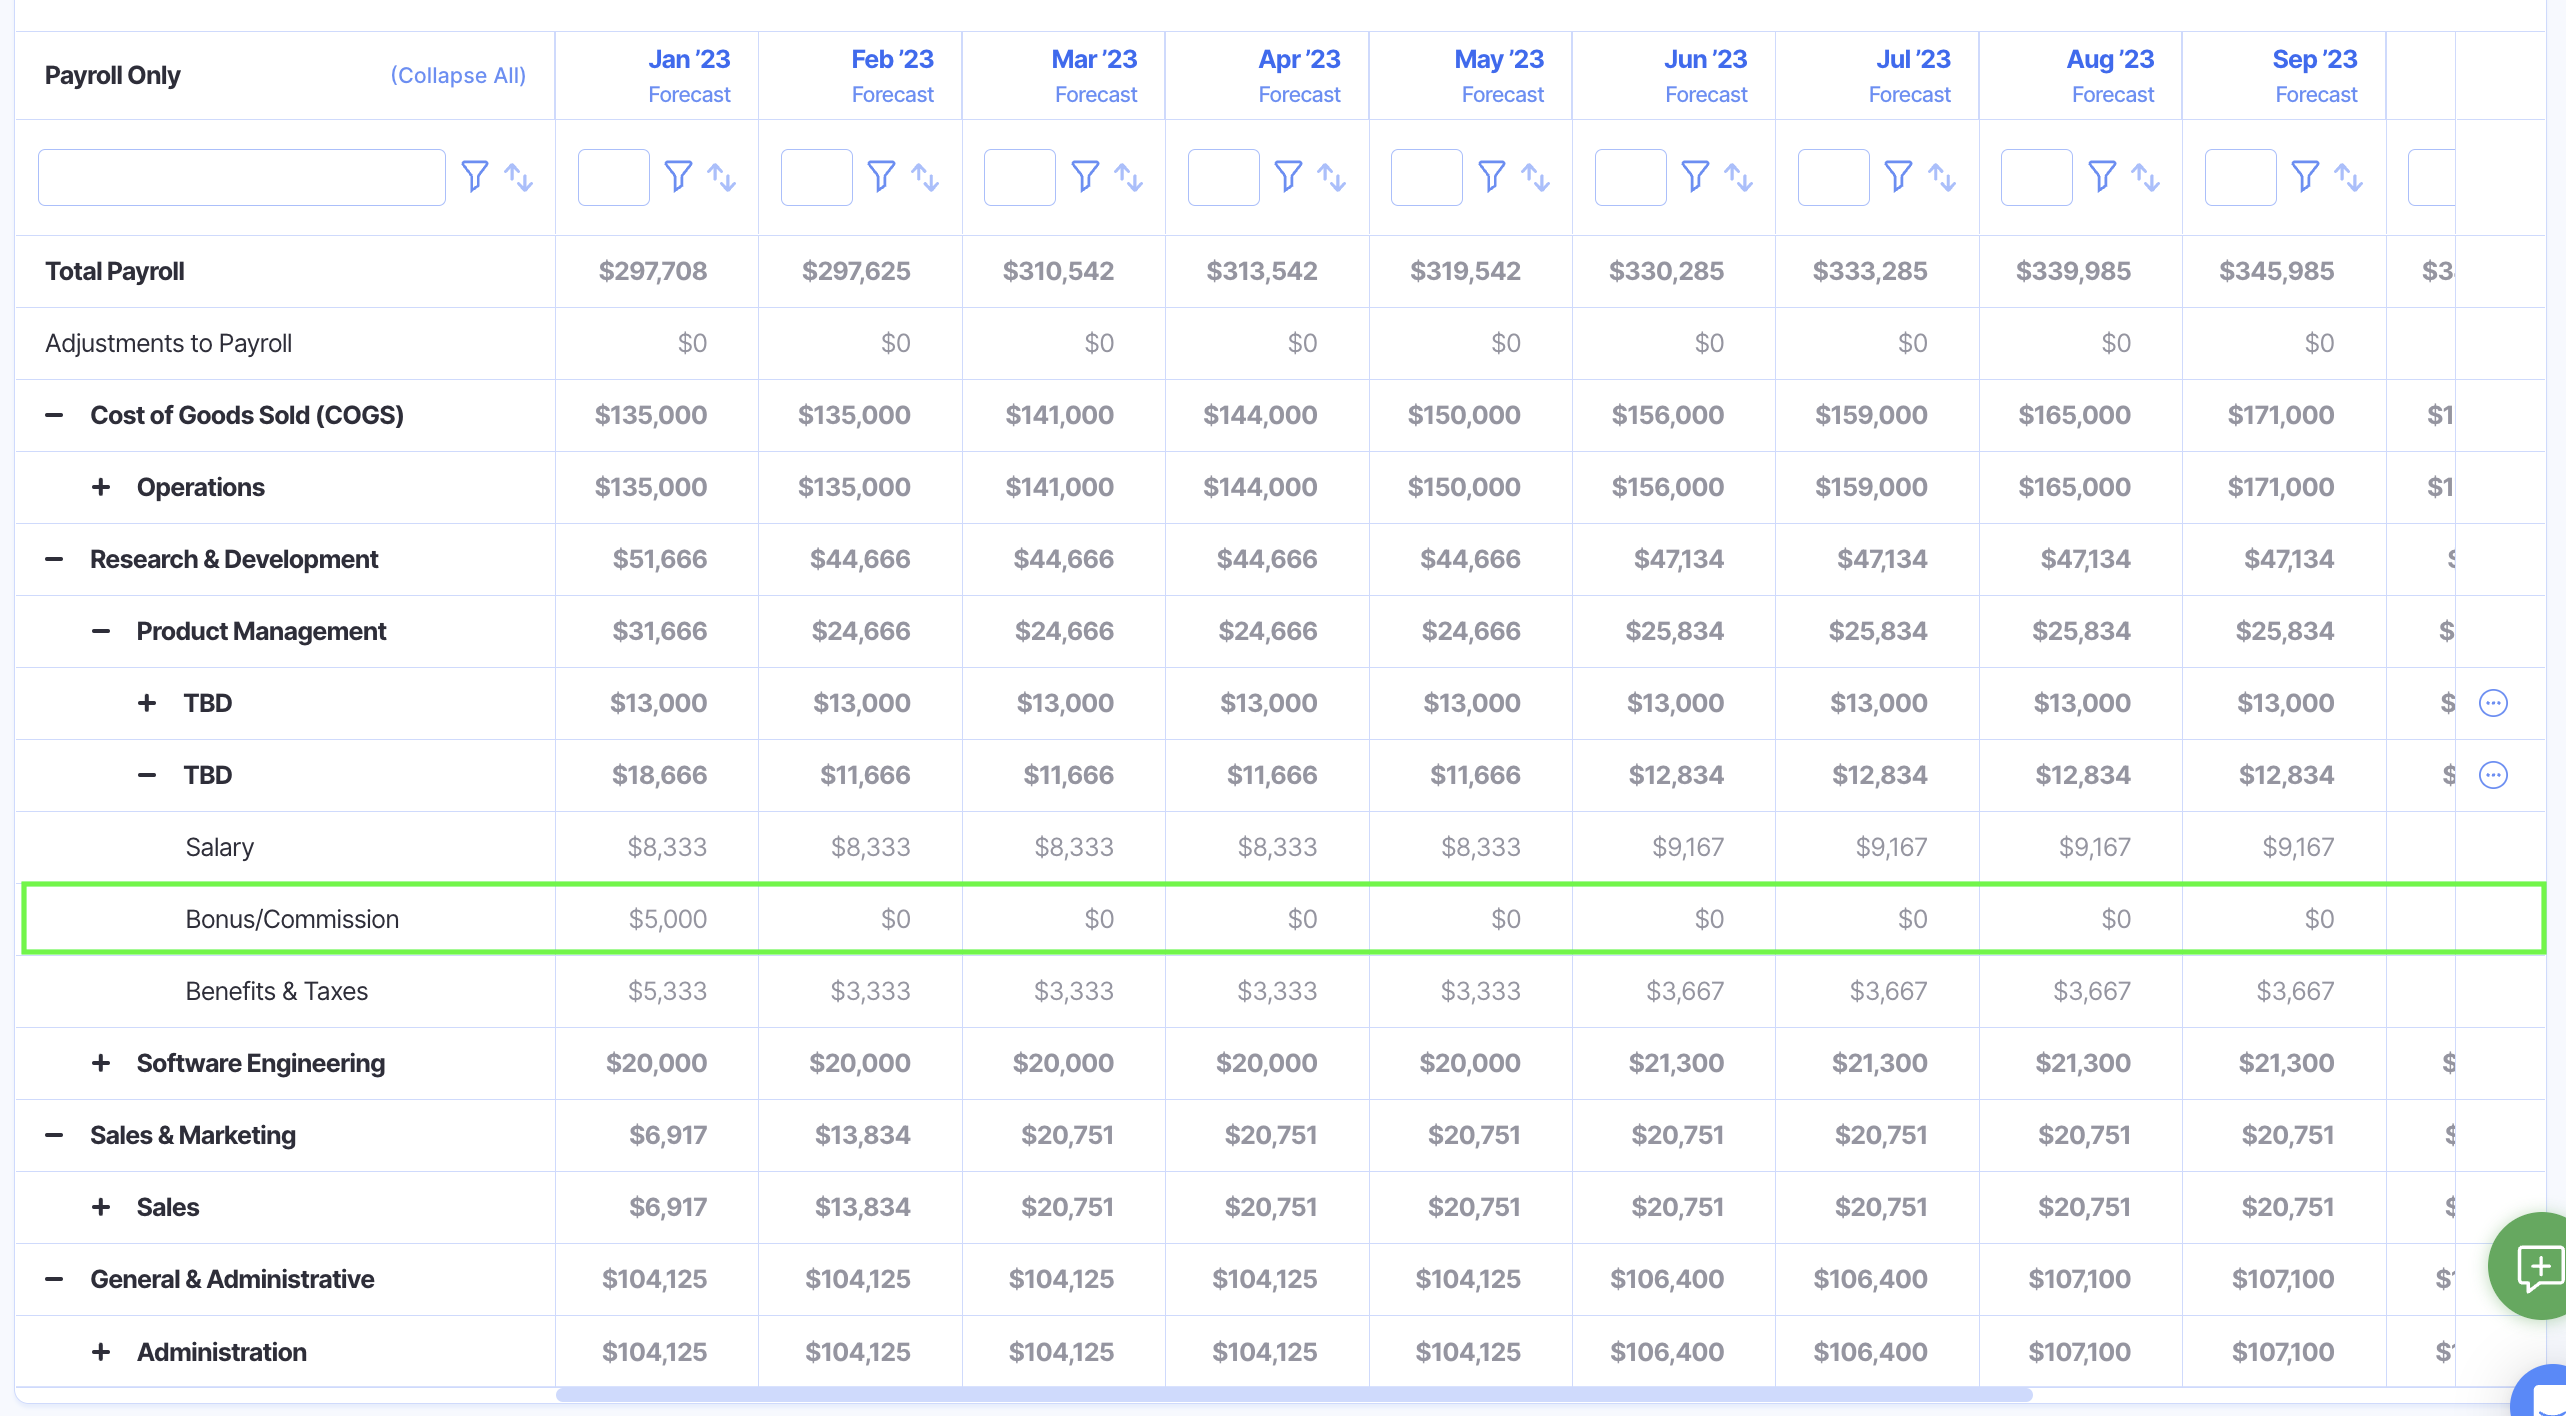Click the Collapse All link
This screenshot has height=1416, width=2566.
pyautogui.click(x=458, y=75)
